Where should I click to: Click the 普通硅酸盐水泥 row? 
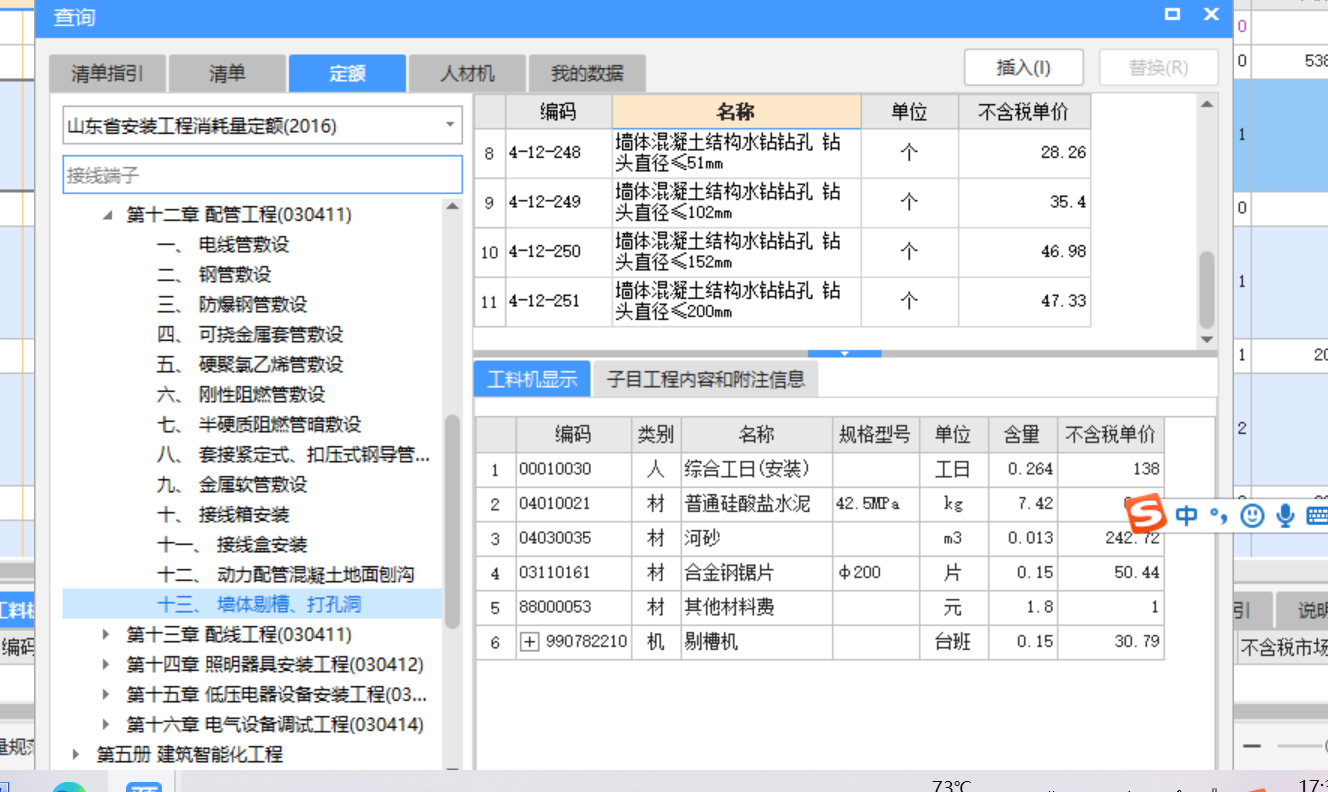tap(819, 504)
